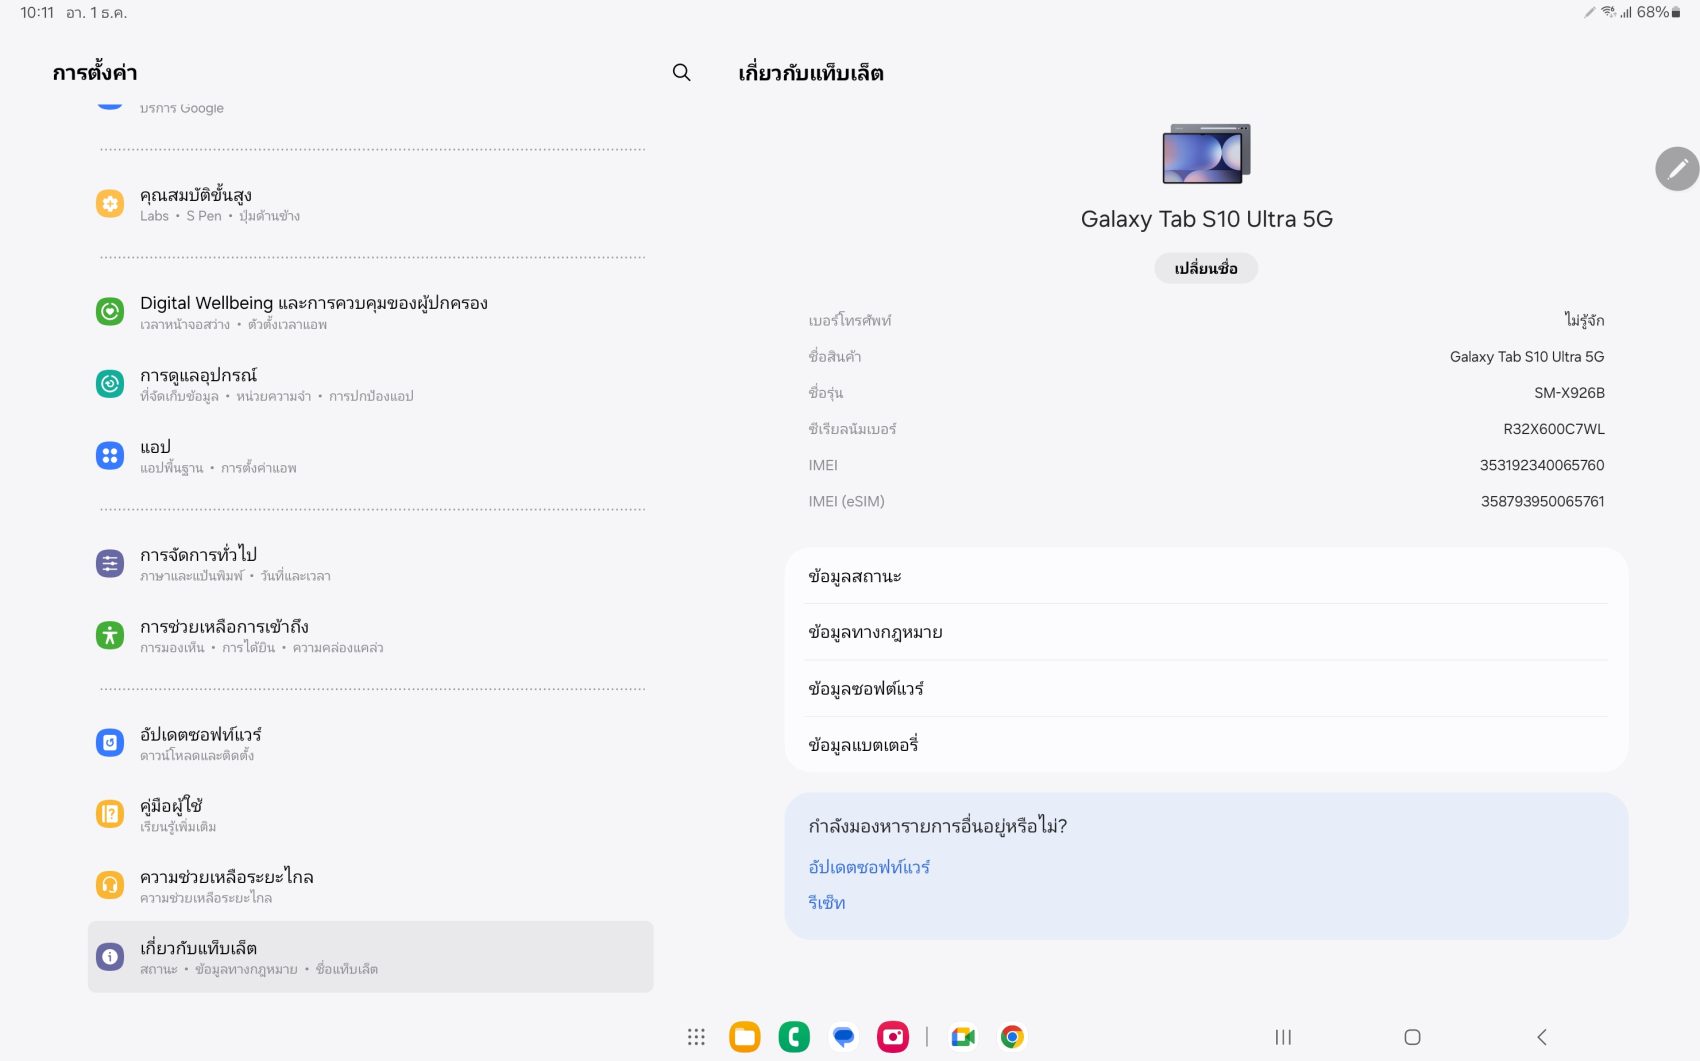Viewport: 1700px width, 1061px height.
Task: Open คู่มือผู้ใช้ user manual
Action: point(370,814)
